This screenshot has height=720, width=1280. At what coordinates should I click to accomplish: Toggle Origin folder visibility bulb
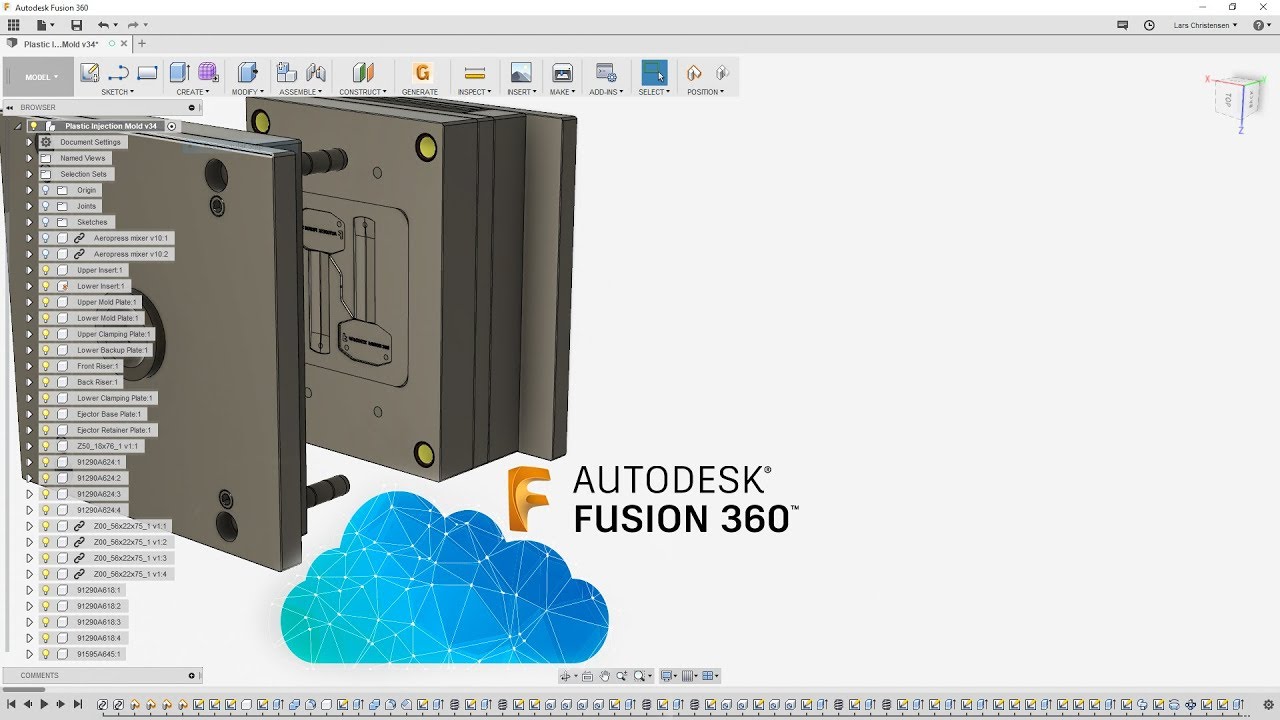pos(45,190)
